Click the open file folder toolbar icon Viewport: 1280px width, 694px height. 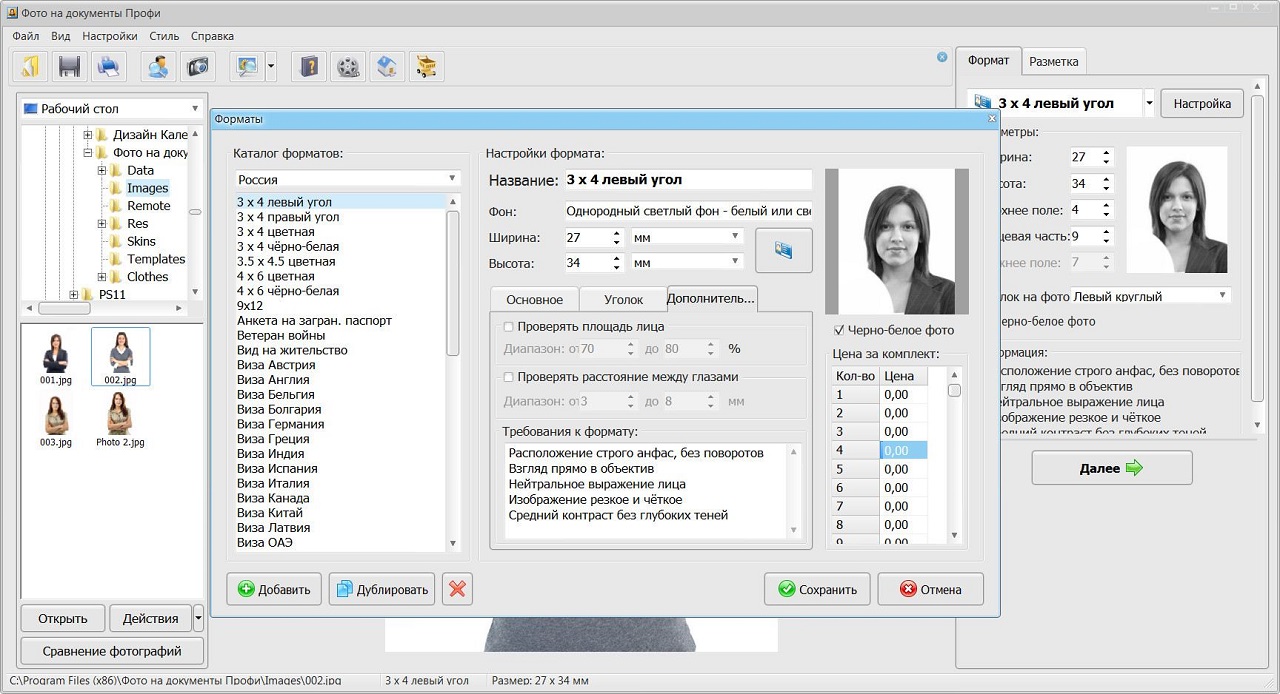coord(31,66)
